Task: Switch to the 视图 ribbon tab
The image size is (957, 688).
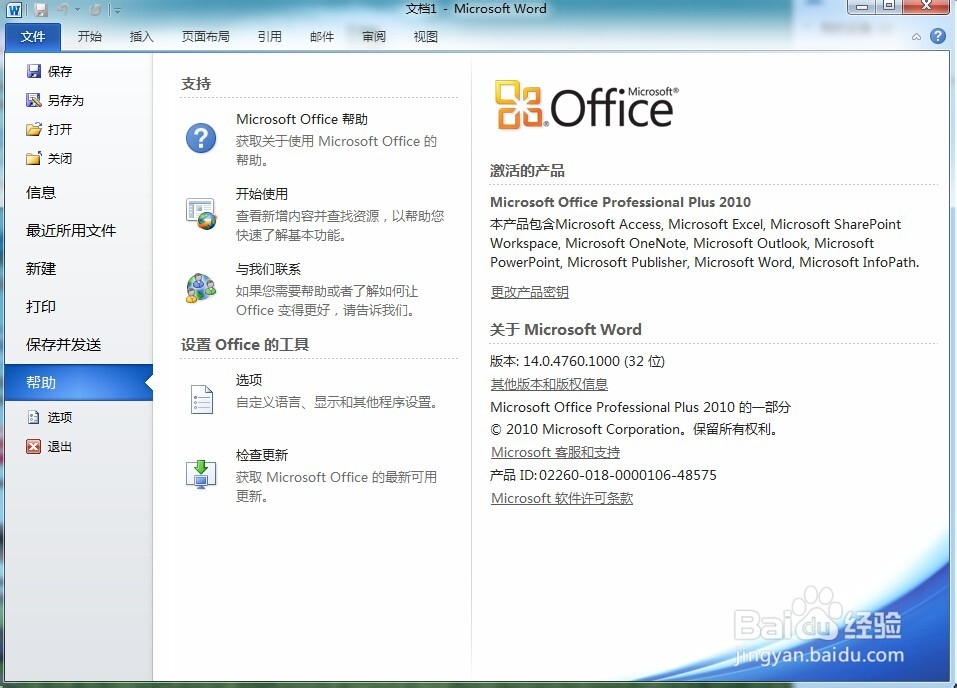Action: (425, 37)
